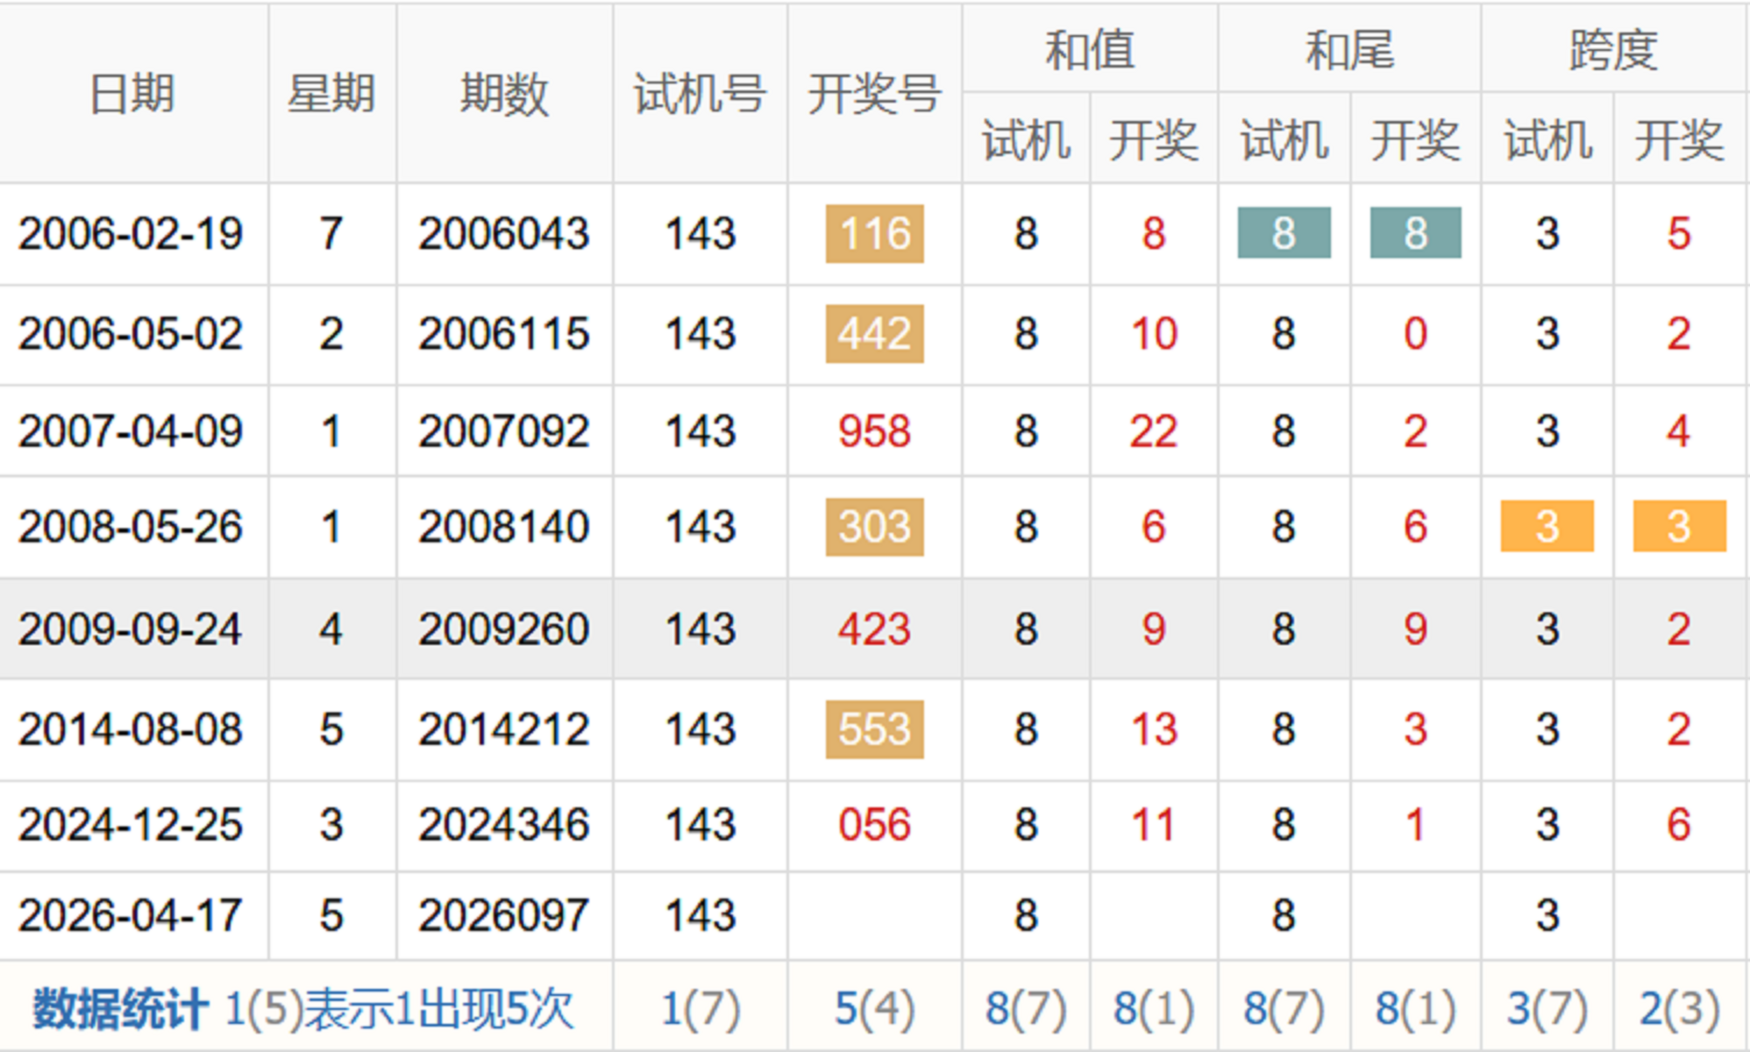Click issue number 2024346

click(504, 826)
